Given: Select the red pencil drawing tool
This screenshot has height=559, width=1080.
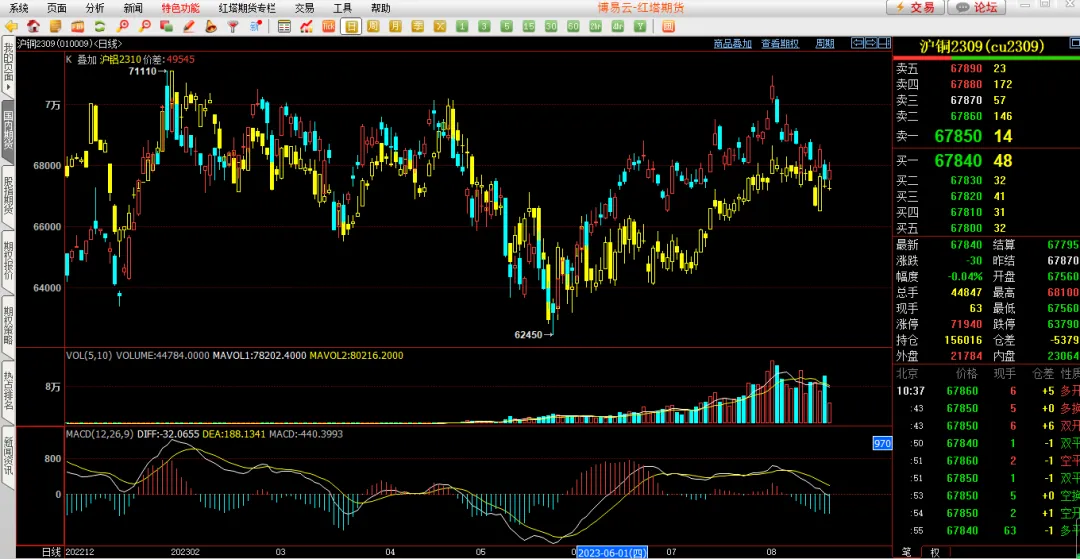Looking at the screenshot, I should [189, 27].
